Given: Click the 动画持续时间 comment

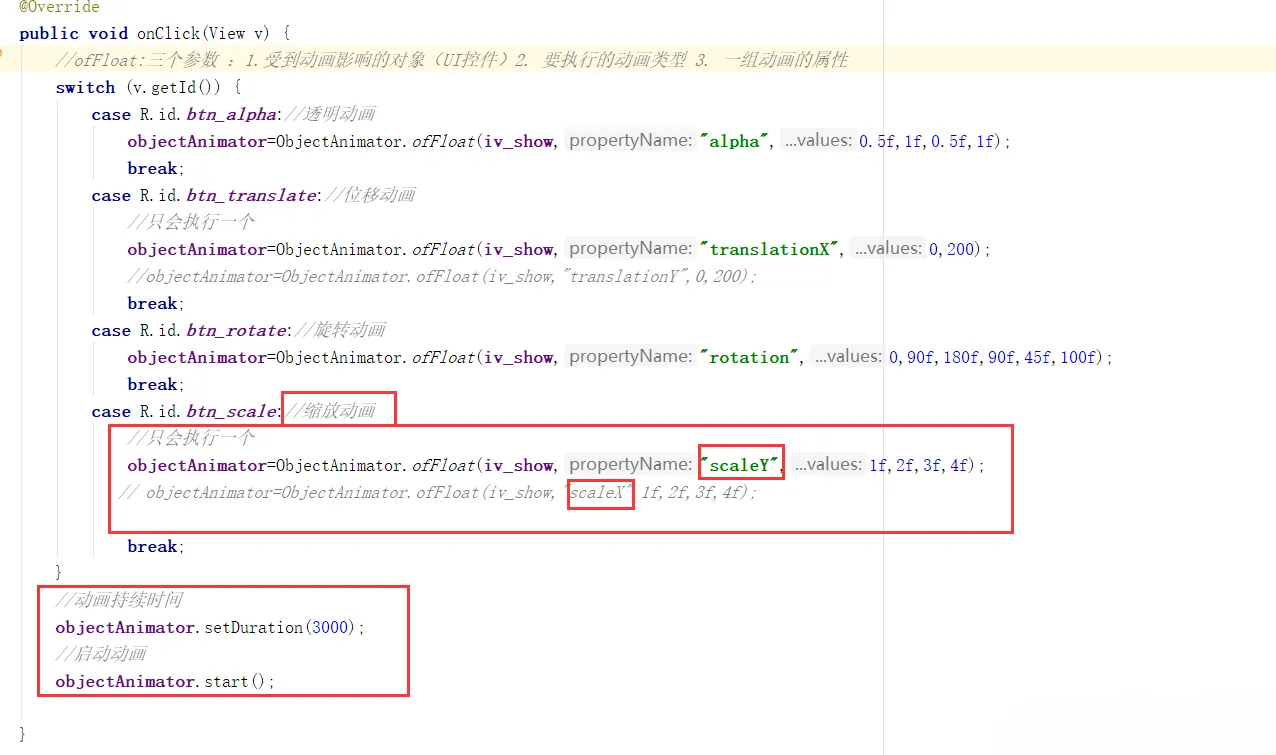Looking at the screenshot, I should [x=119, y=601].
